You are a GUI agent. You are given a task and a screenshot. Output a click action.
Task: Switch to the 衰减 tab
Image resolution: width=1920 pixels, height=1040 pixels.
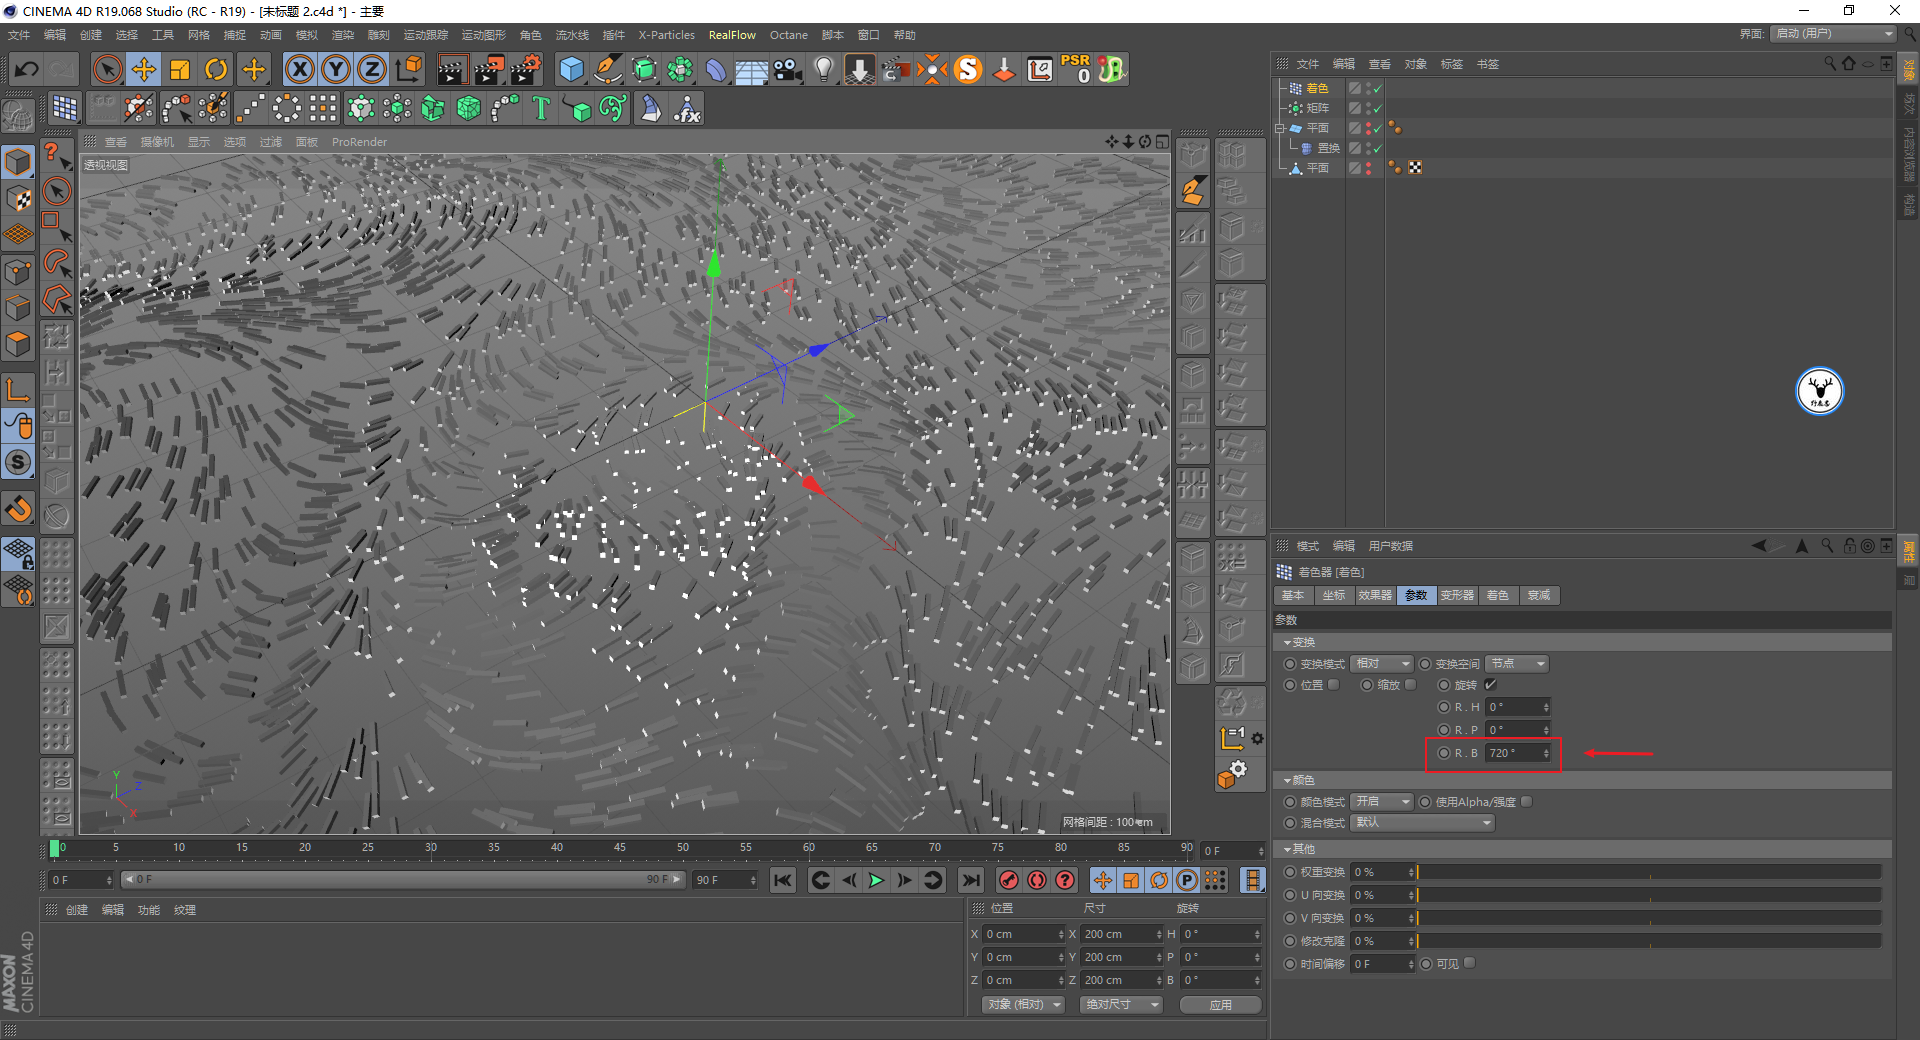pyautogui.click(x=1539, y=596)
